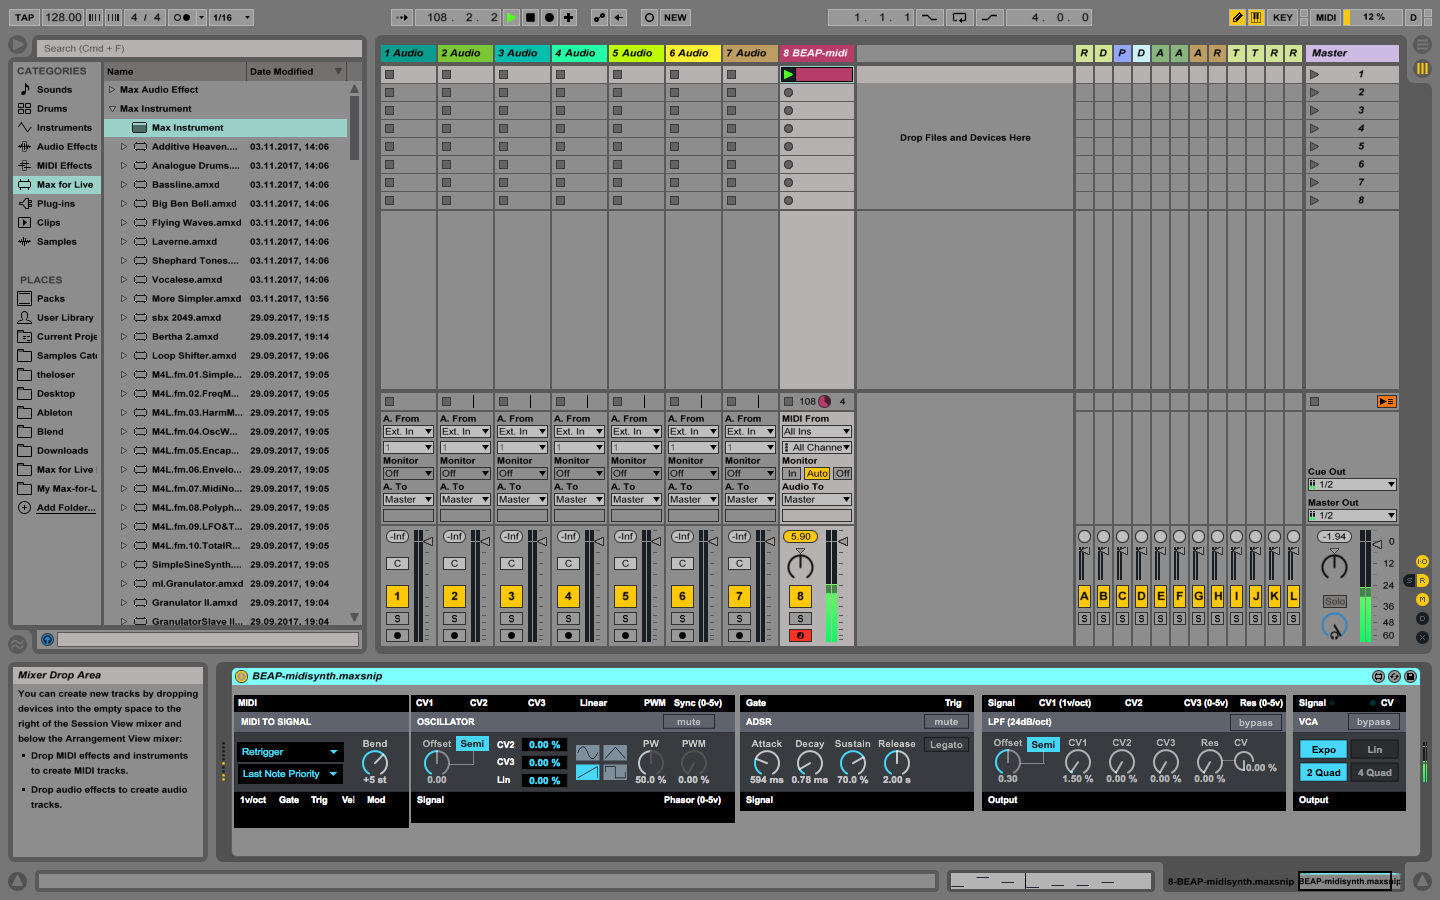Click the TAP tempo button
1440x900 pixels.
pos(24,17)
